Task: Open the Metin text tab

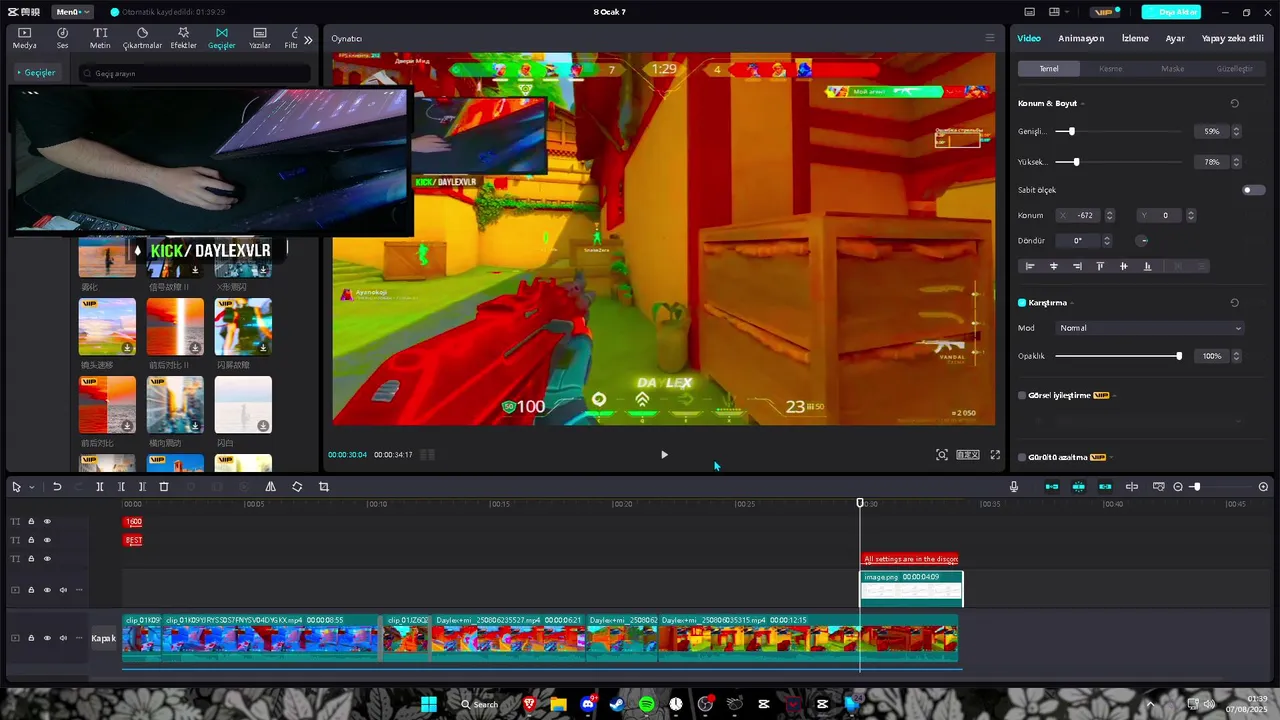Action: tap(100, 38)
